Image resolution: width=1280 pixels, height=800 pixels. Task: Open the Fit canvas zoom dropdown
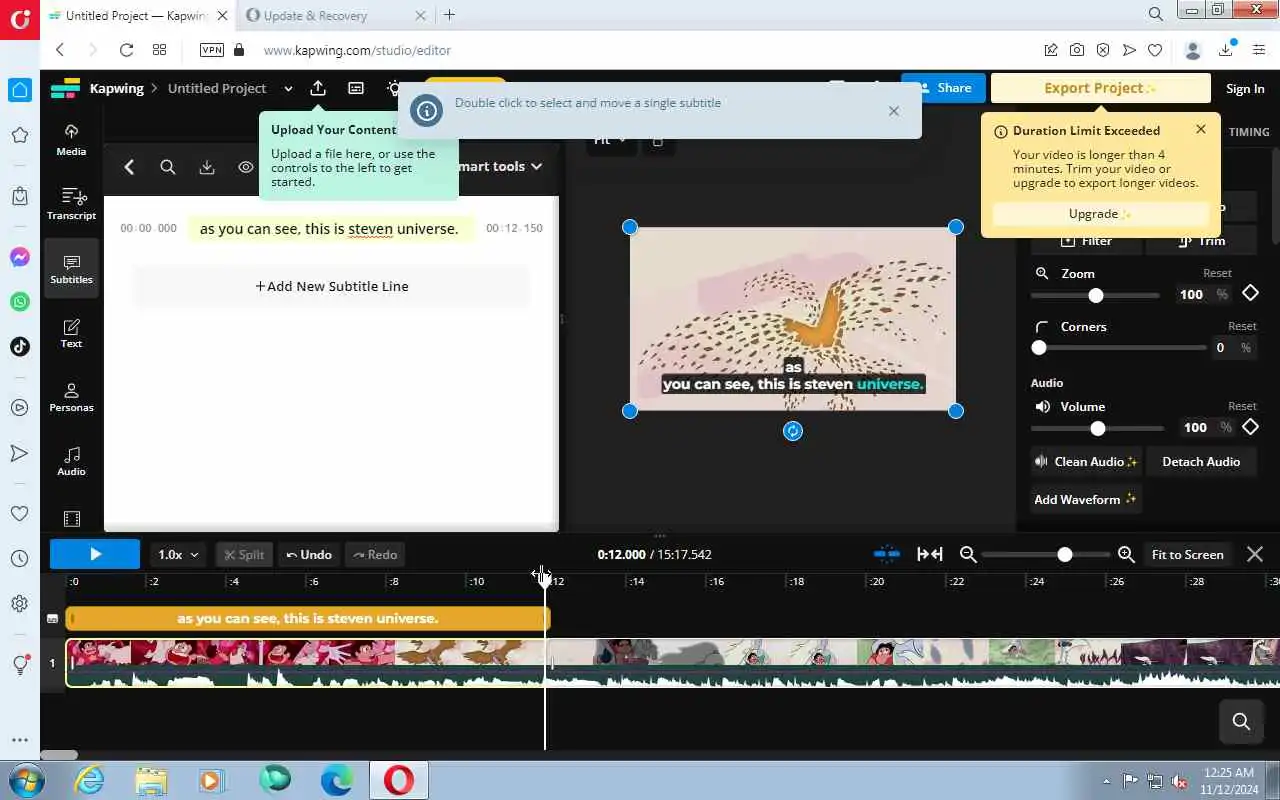tap(609, 141)
